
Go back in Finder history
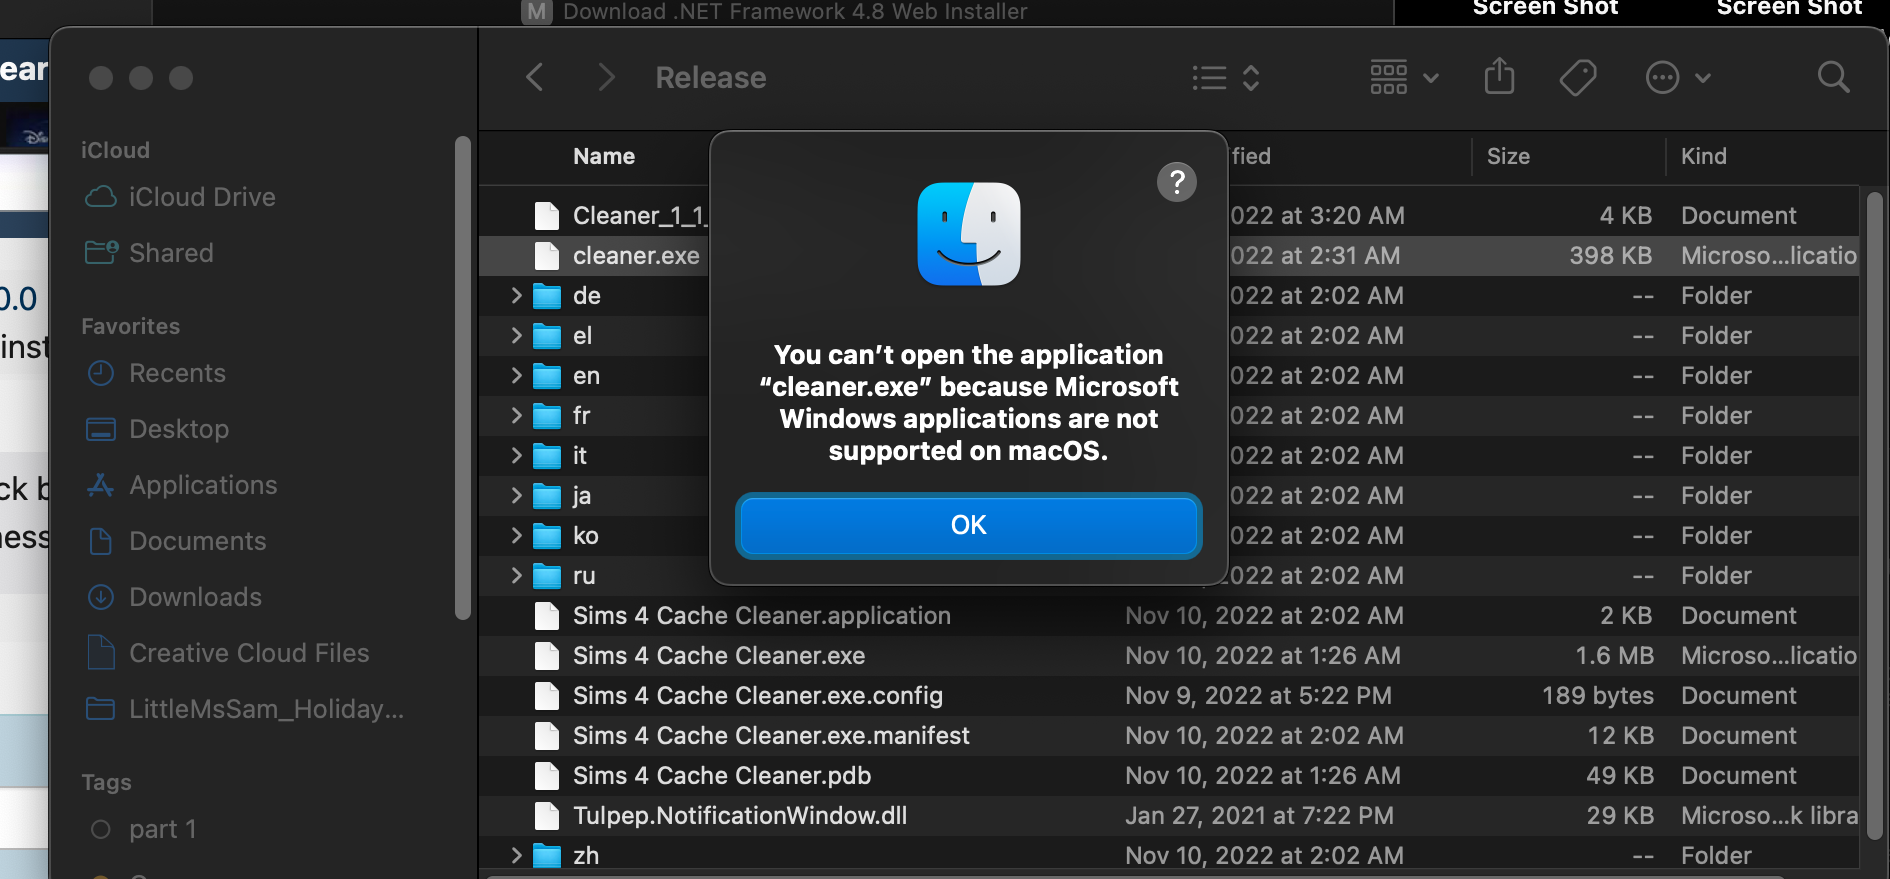tap(535, 77)
